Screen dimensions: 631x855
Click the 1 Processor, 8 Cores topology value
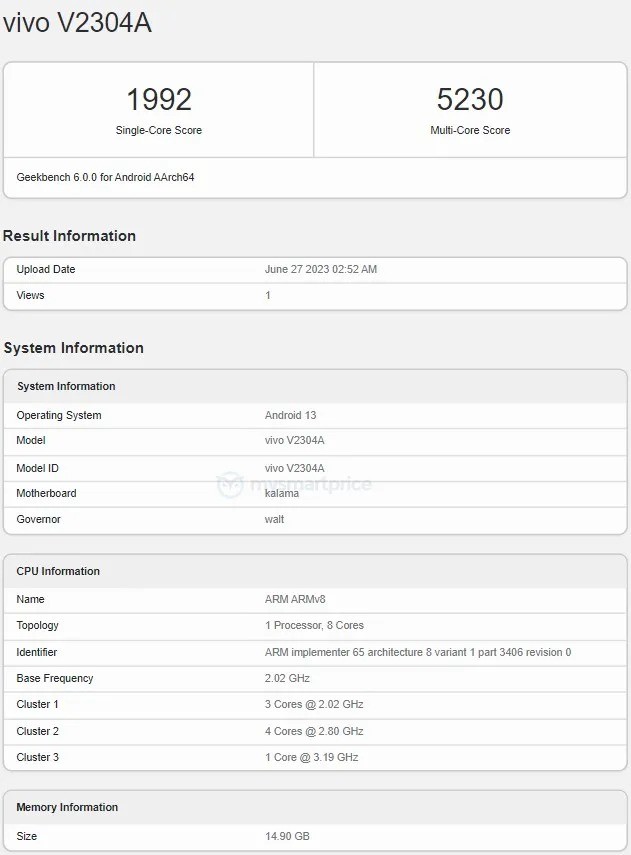click(314, 625)
